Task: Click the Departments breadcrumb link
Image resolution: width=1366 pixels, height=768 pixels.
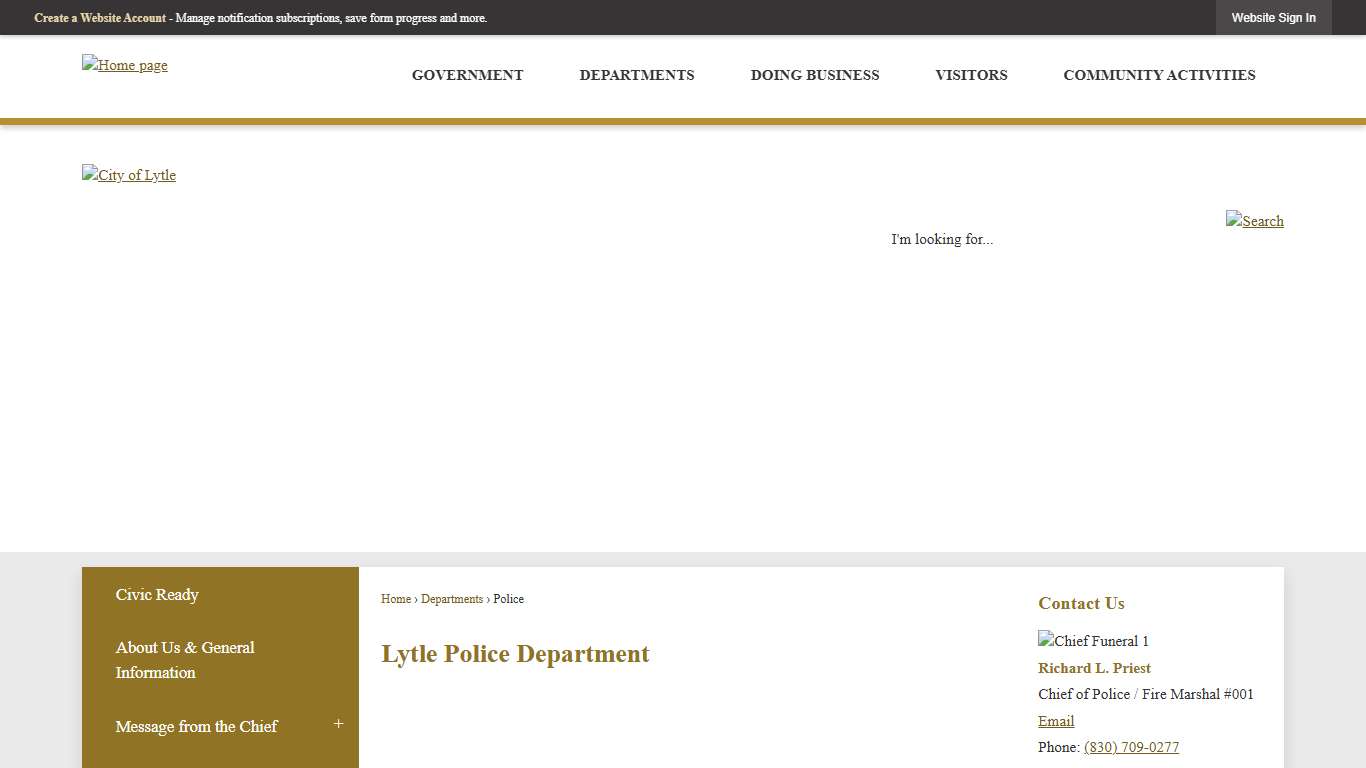Action: (452, 599)
